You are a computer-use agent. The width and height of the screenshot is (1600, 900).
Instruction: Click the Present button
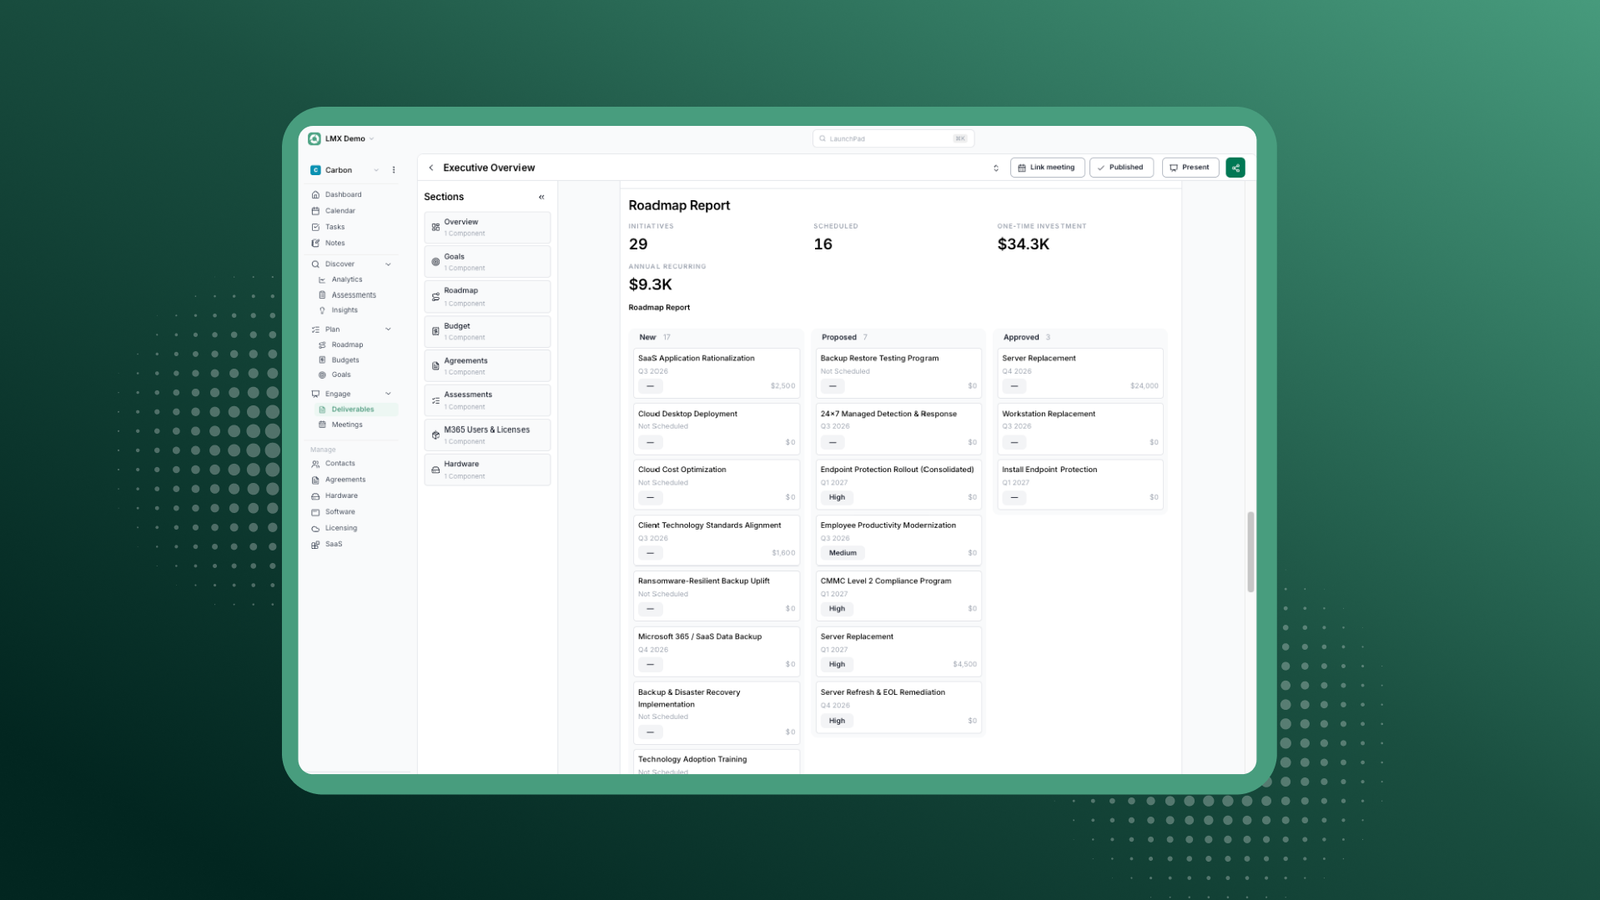(1190, 168)
